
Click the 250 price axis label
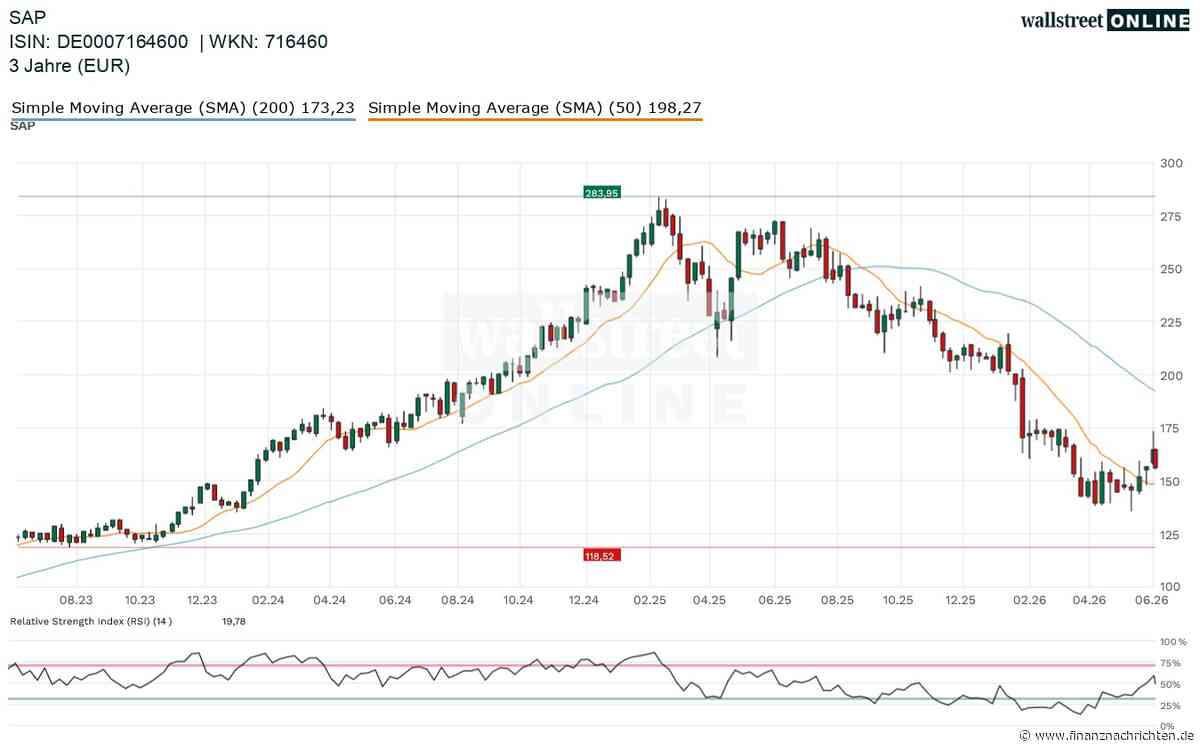click(1173, 270)
